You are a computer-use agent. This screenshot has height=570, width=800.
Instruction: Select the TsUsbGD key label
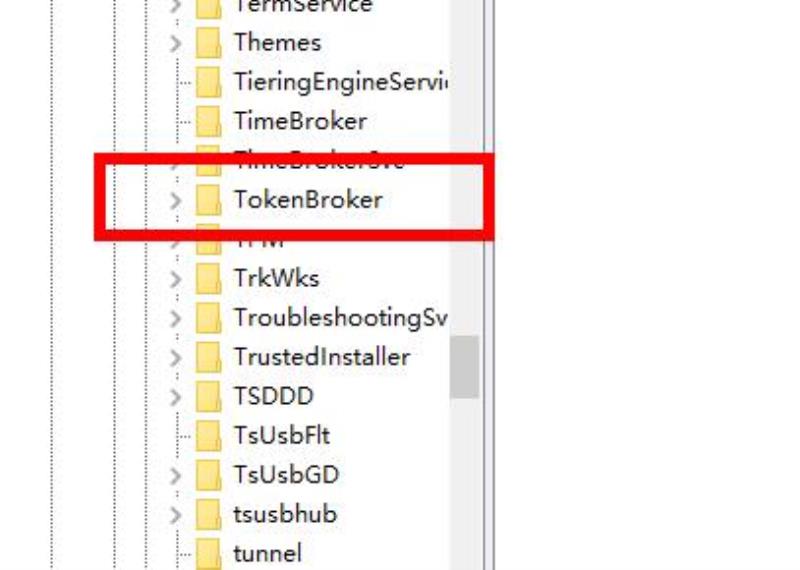coord(286,475)
